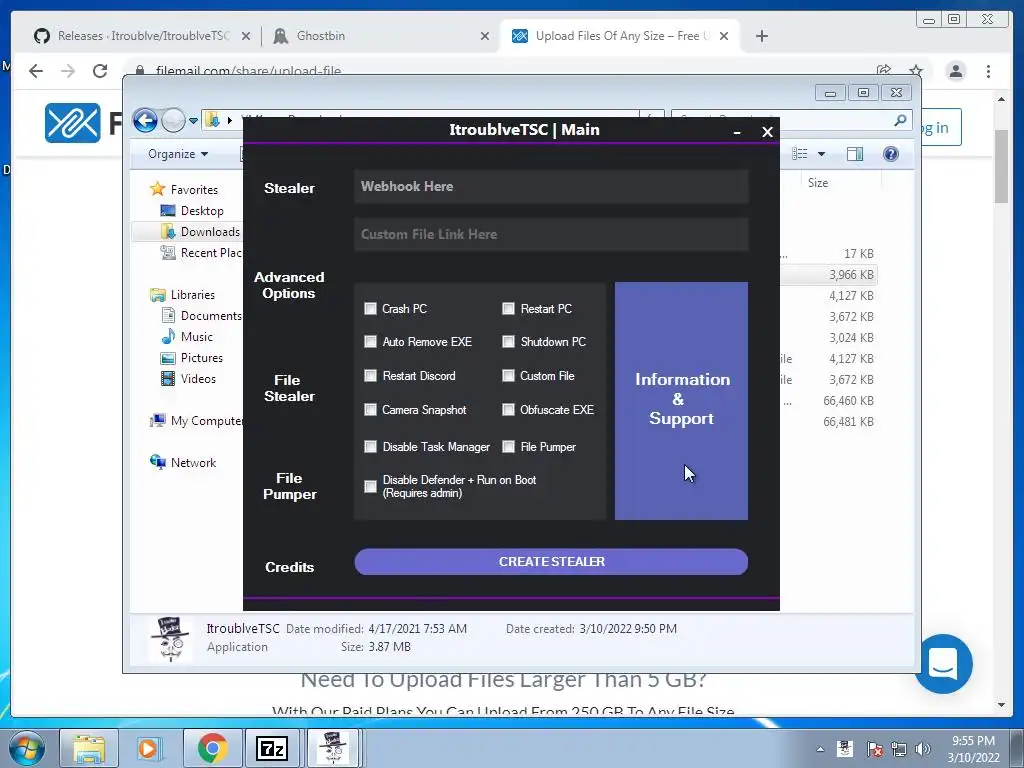Toggle the Restart Discord checkbox
Viewport: 1024px width, 768px height.
[x=370, y=376]
